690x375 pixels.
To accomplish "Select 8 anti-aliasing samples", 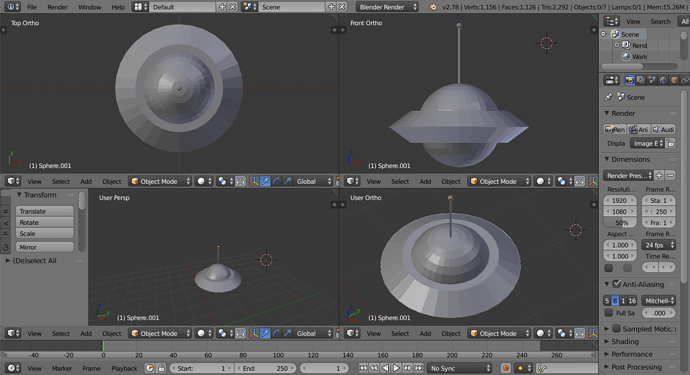I will coord(615,301).
